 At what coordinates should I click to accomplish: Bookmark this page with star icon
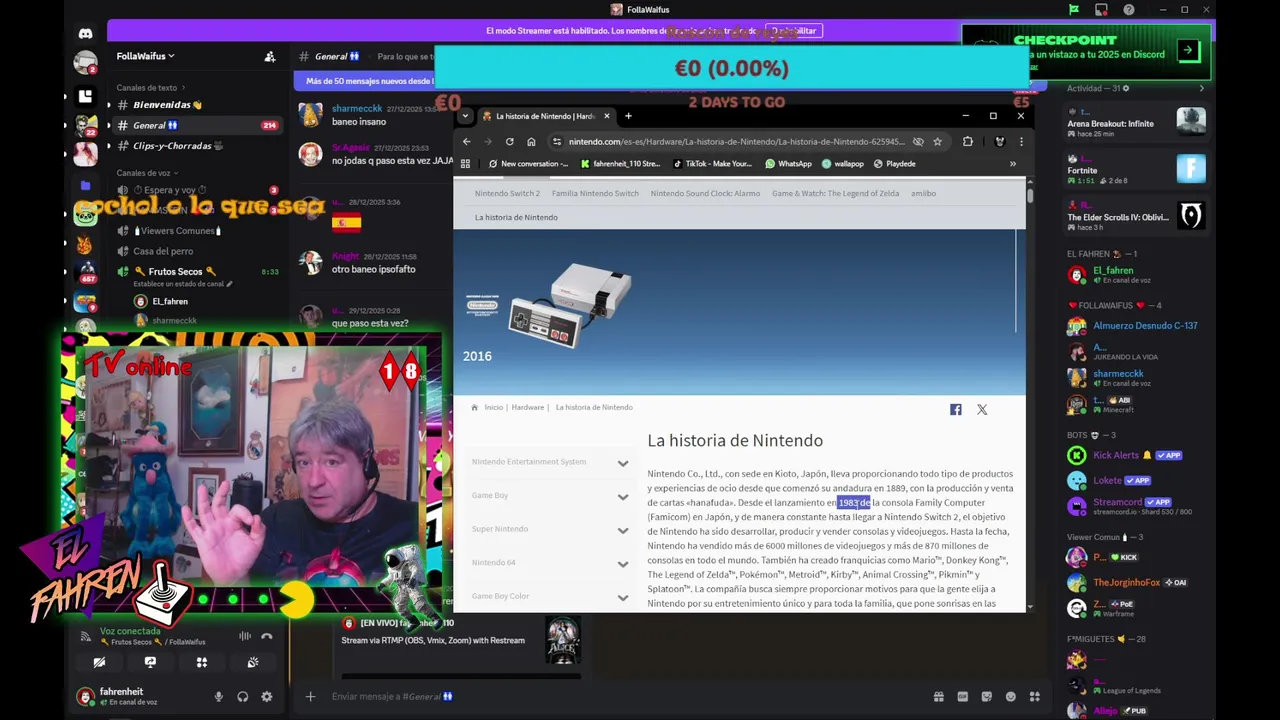[x=937, y=142]
